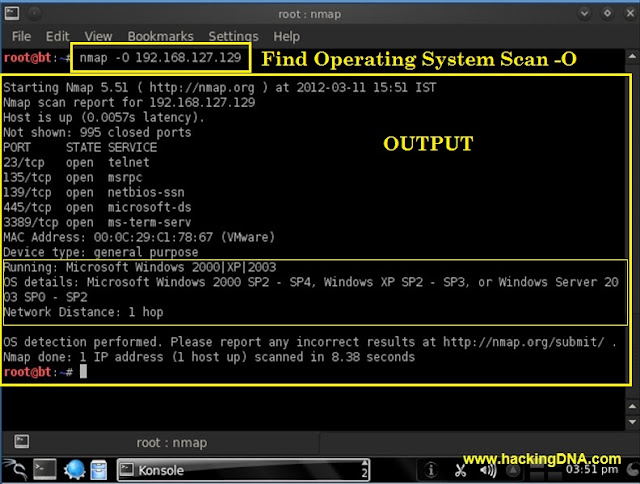Viewport: 640px width, 484px height.
Task: Click the http://nmap.org URL in Starting line
Action: click(x=202, y=87)
